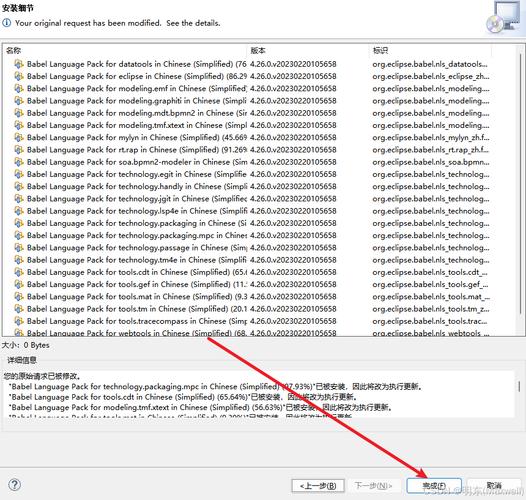Click the help question mark icon
This screenshot has height=500, width=526.
click(x=14, y=485)
